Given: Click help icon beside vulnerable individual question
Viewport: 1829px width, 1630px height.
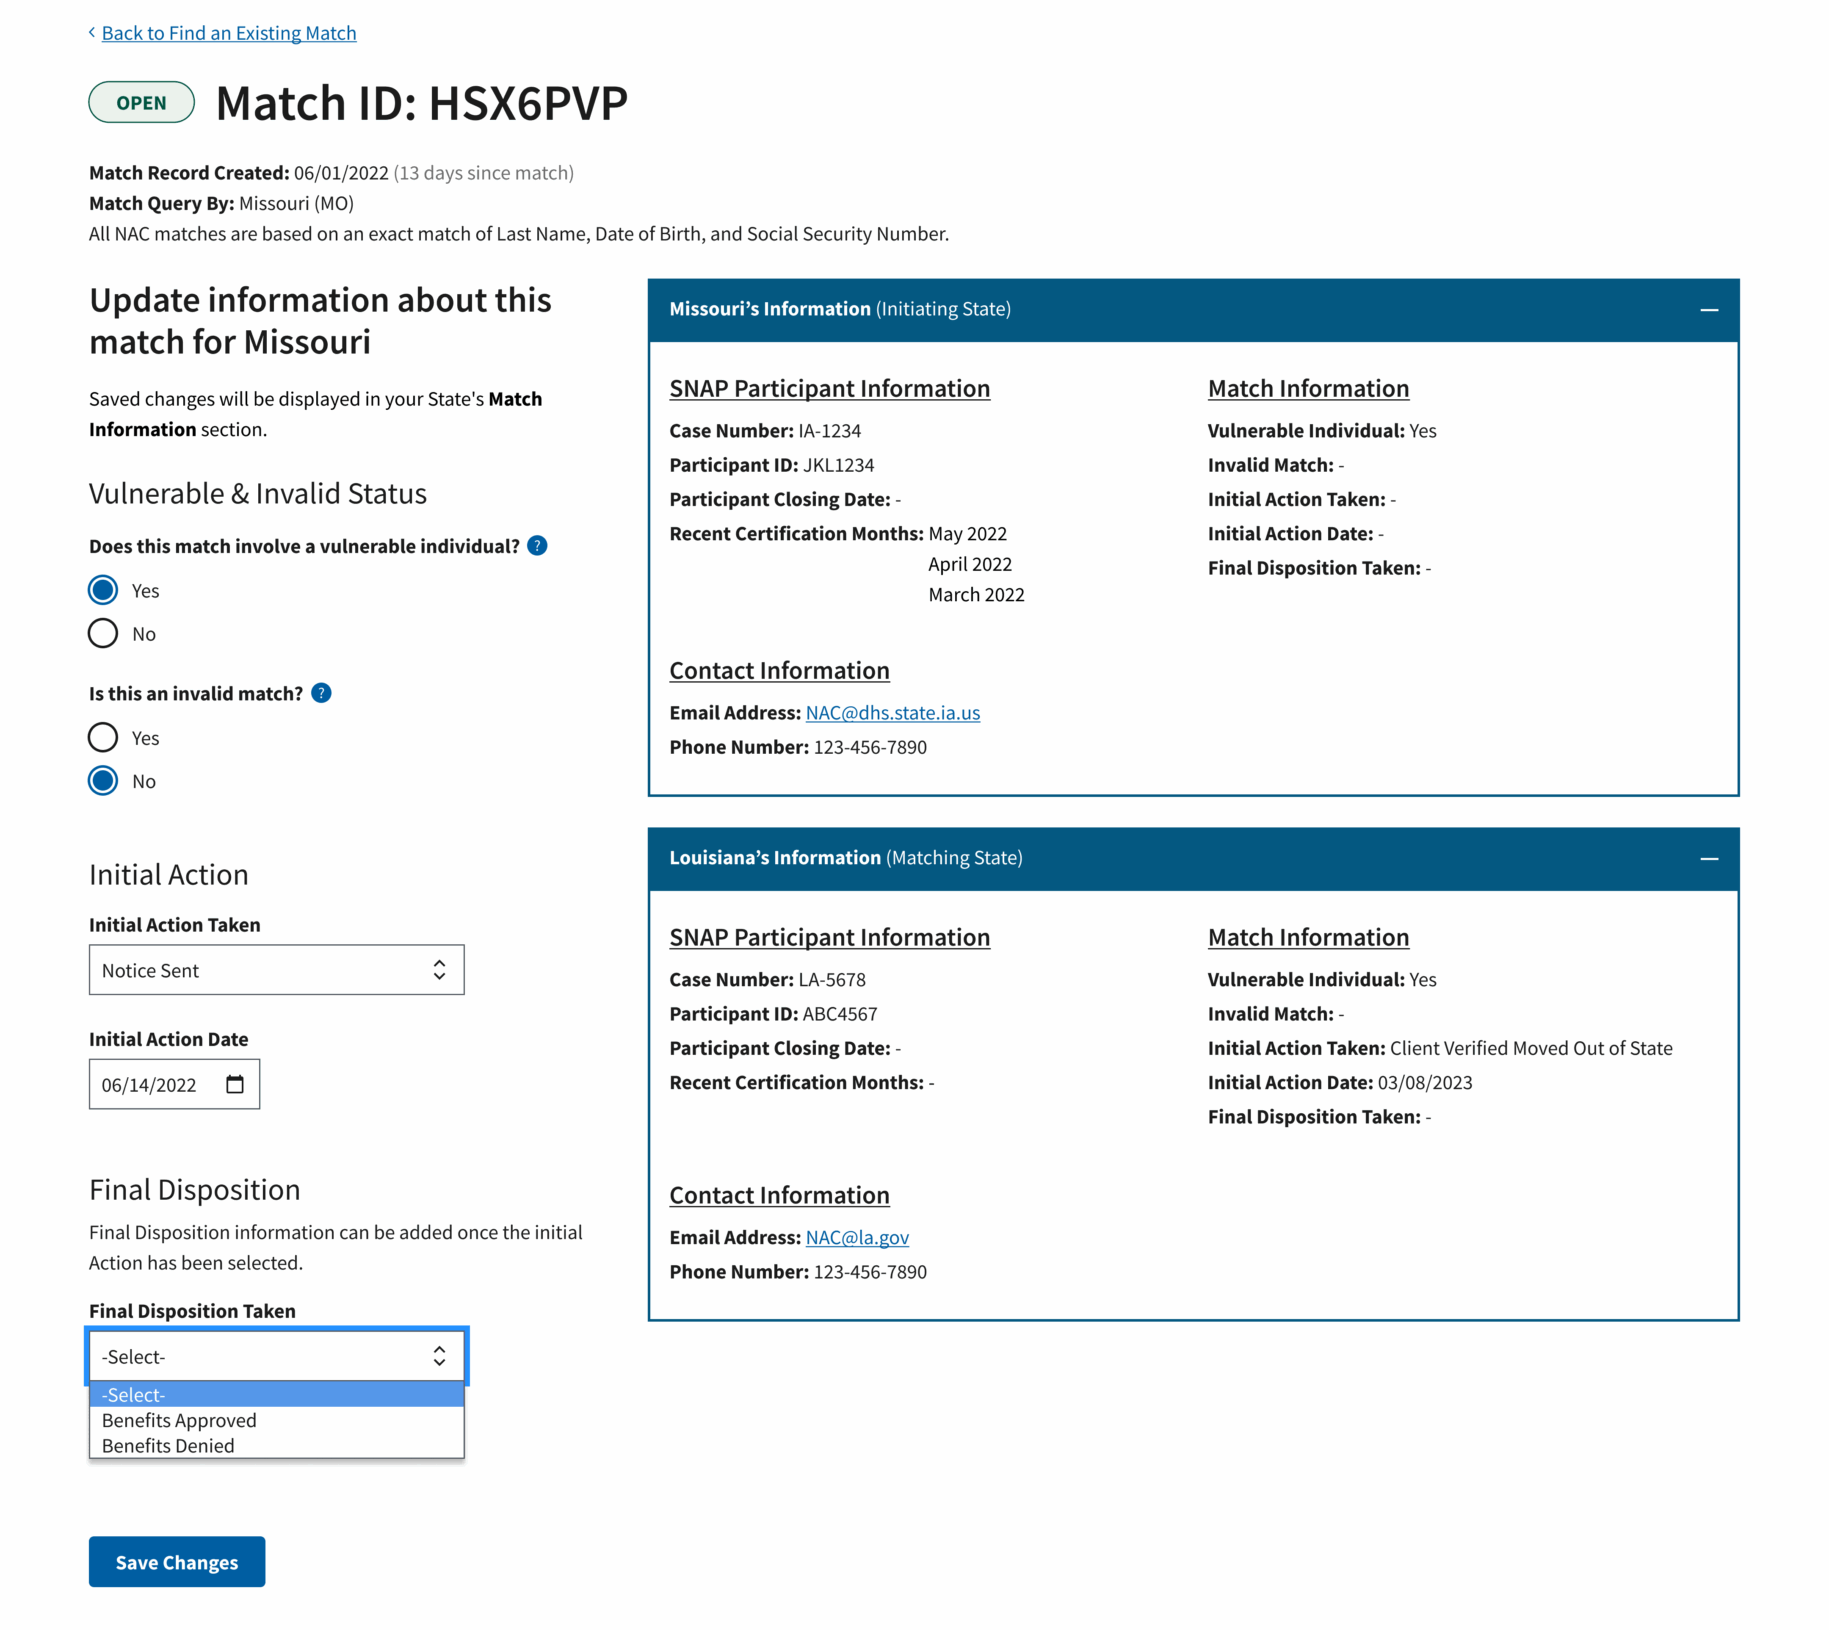Looking at the screenshot, I should point(537,546).
